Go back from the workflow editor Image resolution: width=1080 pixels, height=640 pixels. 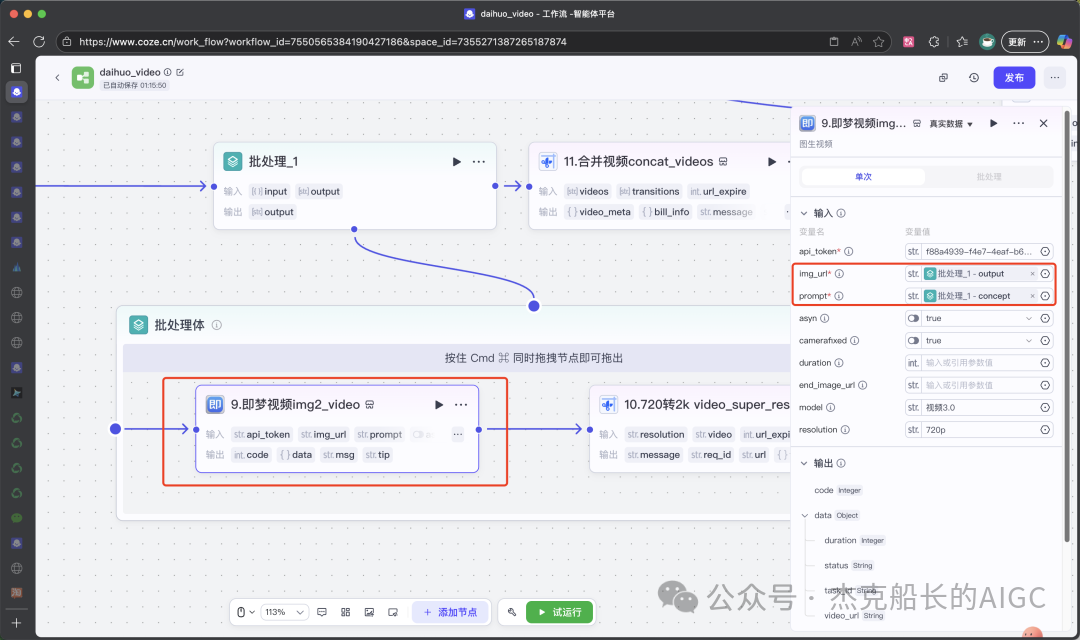click(x=57, y=78)
